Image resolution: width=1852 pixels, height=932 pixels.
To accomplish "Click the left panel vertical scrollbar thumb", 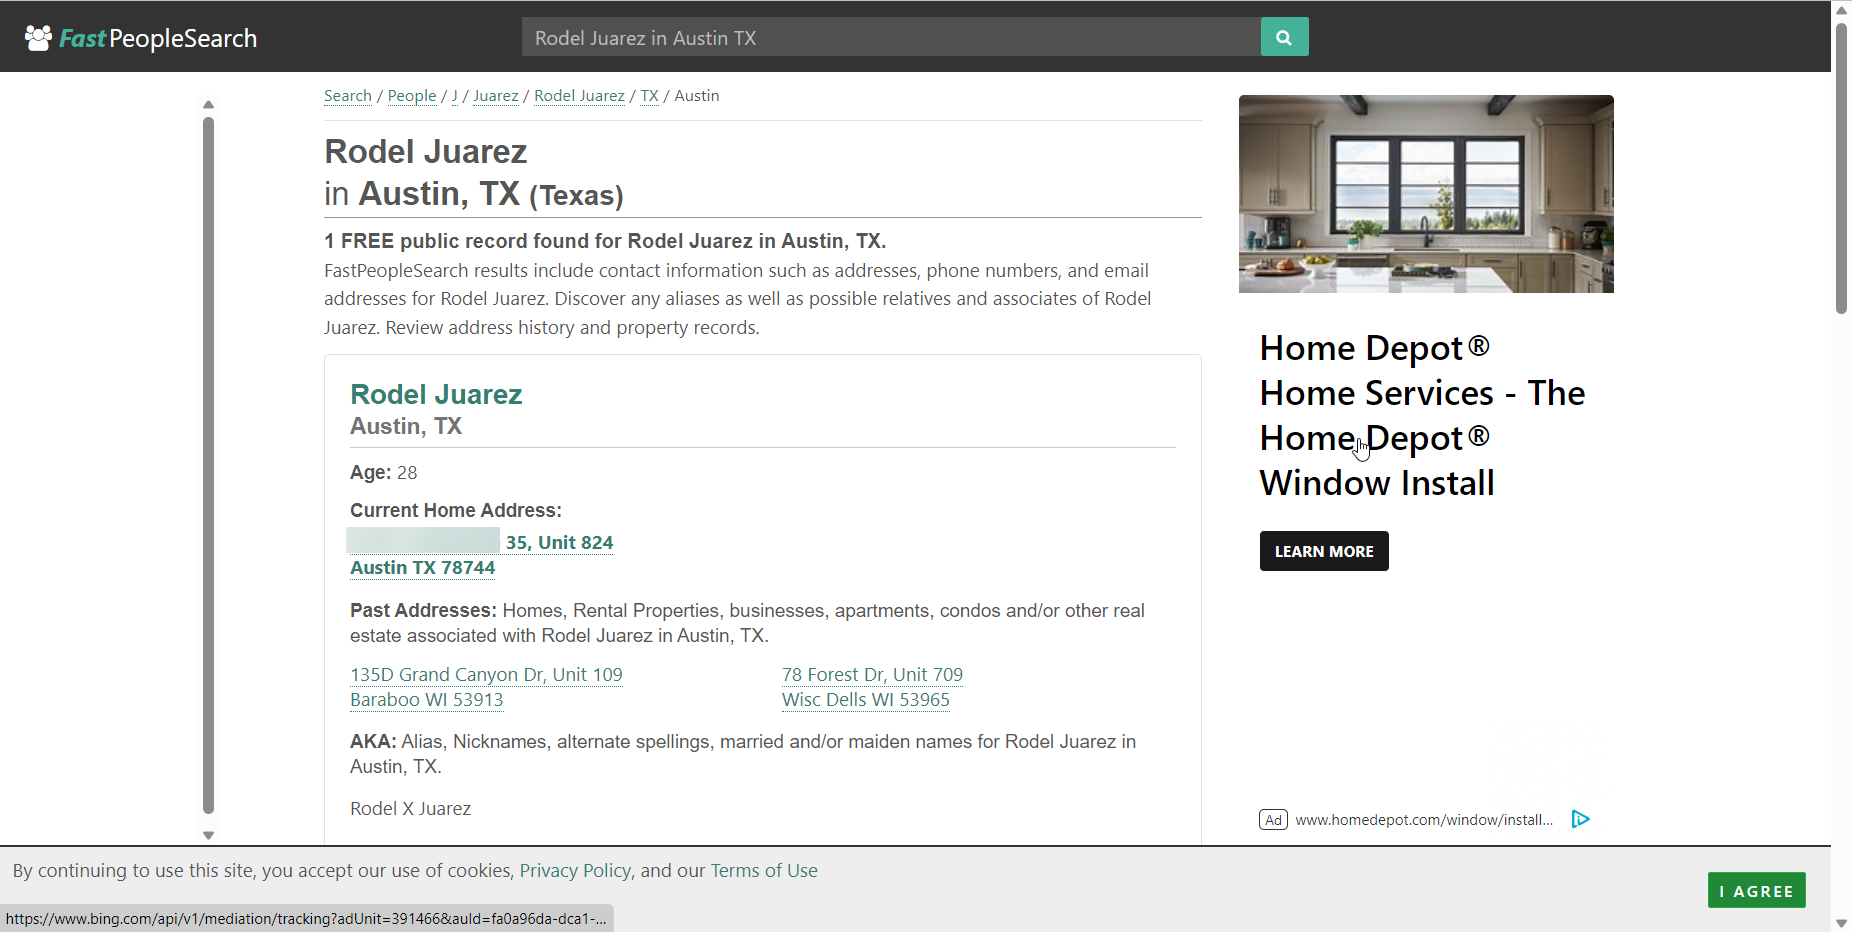I will (x=208, y=466).
